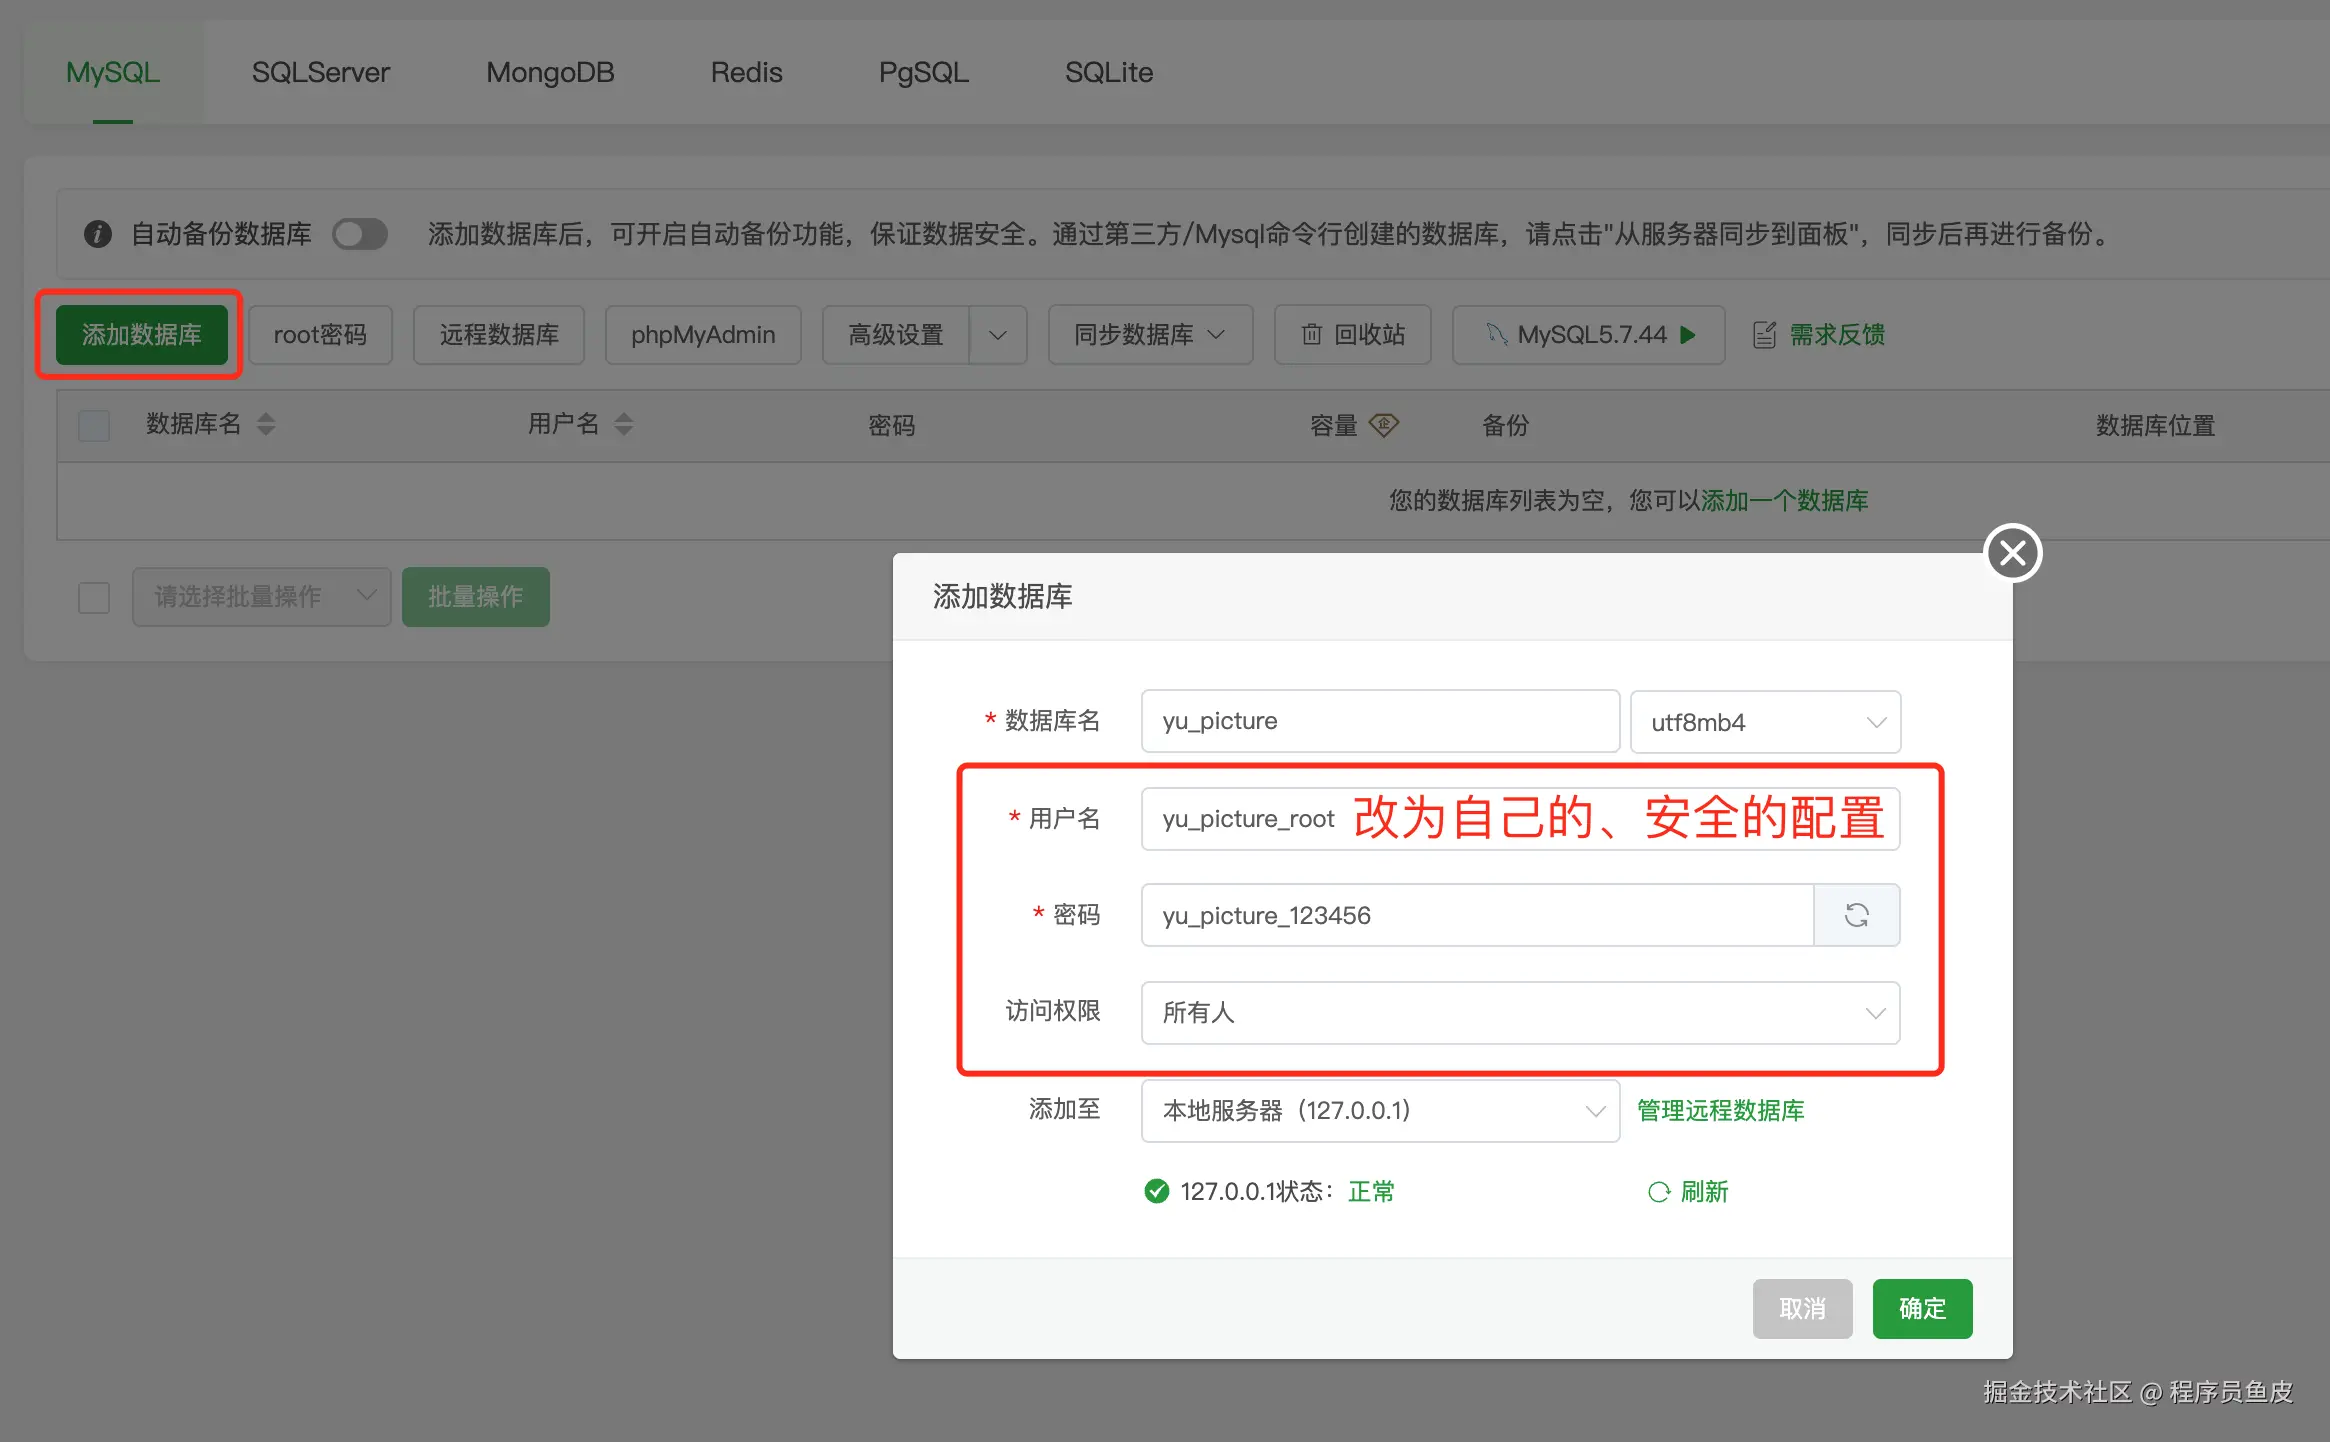Viewport: 2330px width, 1442px height.
Task: Close the add database dialog
Action: click(2012, 553)
